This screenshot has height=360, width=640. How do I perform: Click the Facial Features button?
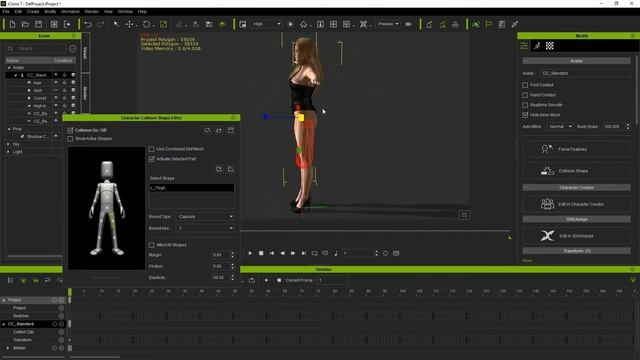click(x=576, y=149)
